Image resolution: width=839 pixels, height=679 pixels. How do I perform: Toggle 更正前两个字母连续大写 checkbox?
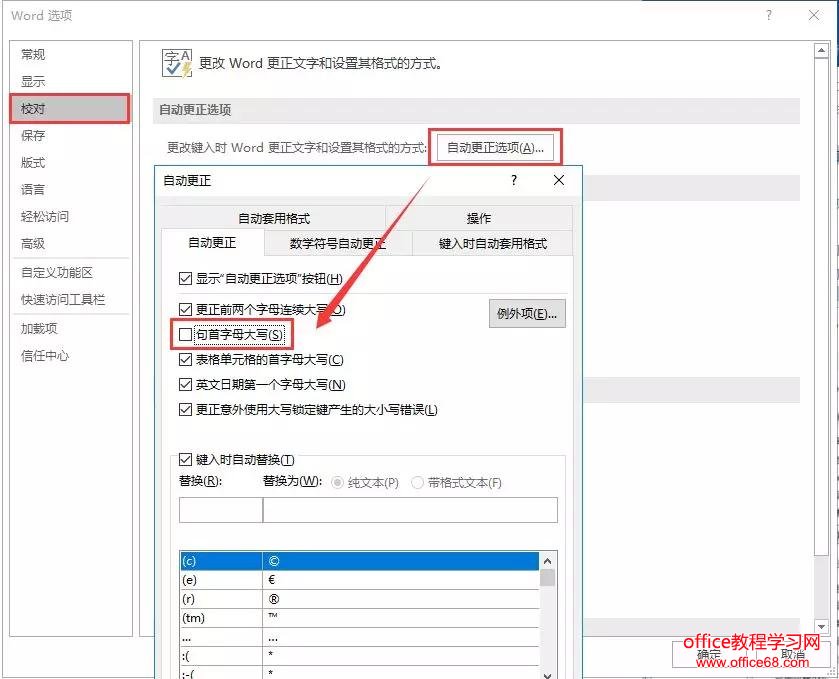[x=185, y=309]
